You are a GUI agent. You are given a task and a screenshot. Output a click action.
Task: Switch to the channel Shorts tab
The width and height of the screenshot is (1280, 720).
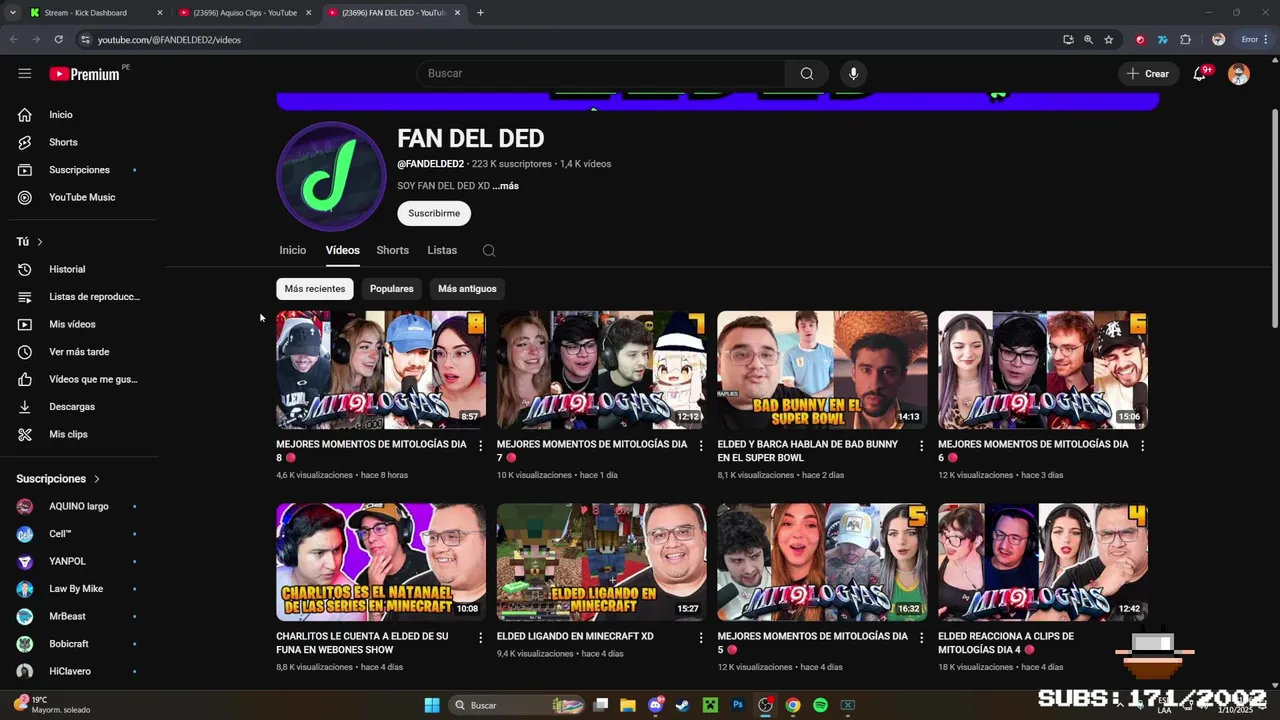(x=392, y=250)
